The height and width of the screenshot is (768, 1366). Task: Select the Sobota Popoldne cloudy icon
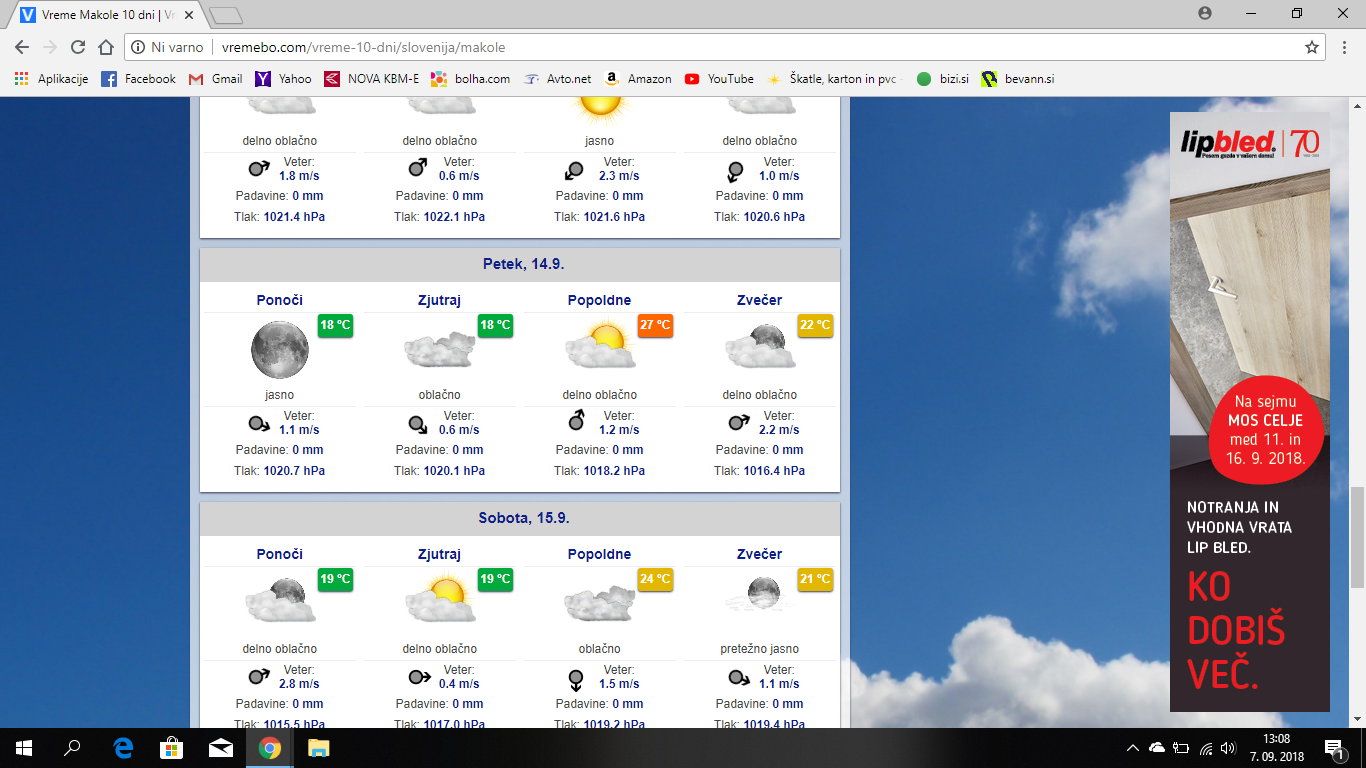pos(600,605)
